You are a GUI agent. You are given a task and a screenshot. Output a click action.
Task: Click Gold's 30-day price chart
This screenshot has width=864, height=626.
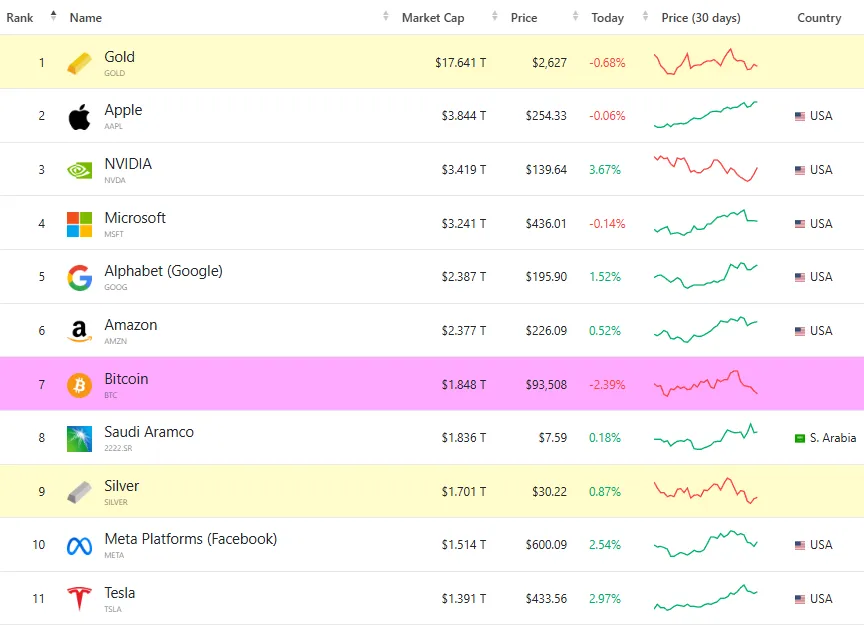tap(705, 62)
